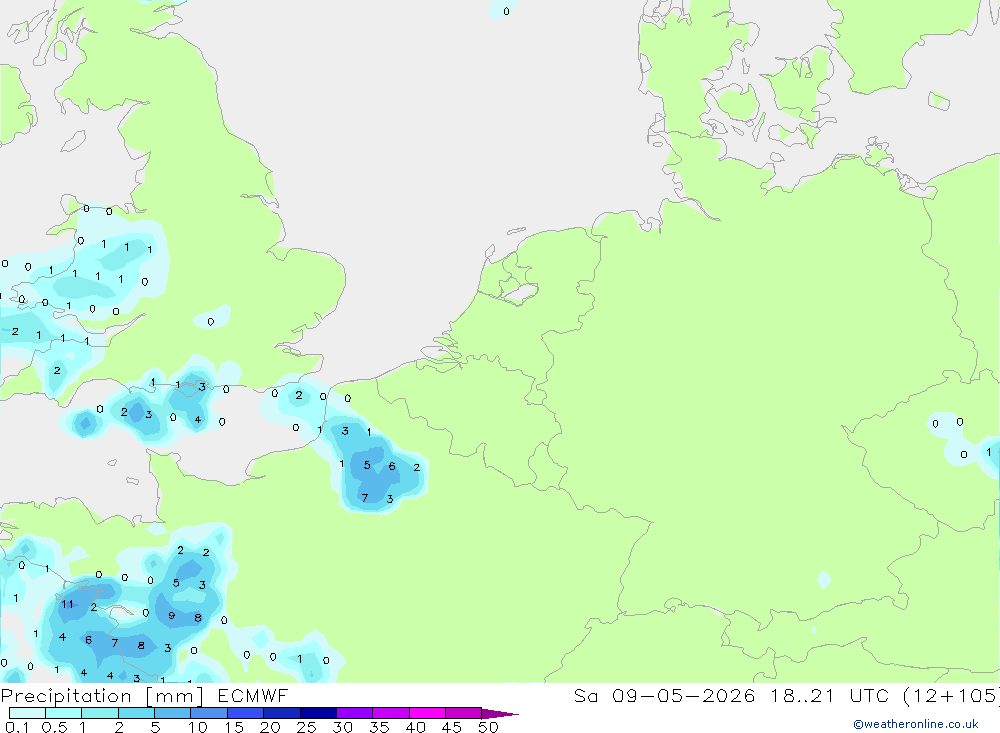Pick the bright magenta 40–45 legend swatch
The image size is (1000, 733).
(427, 713)
